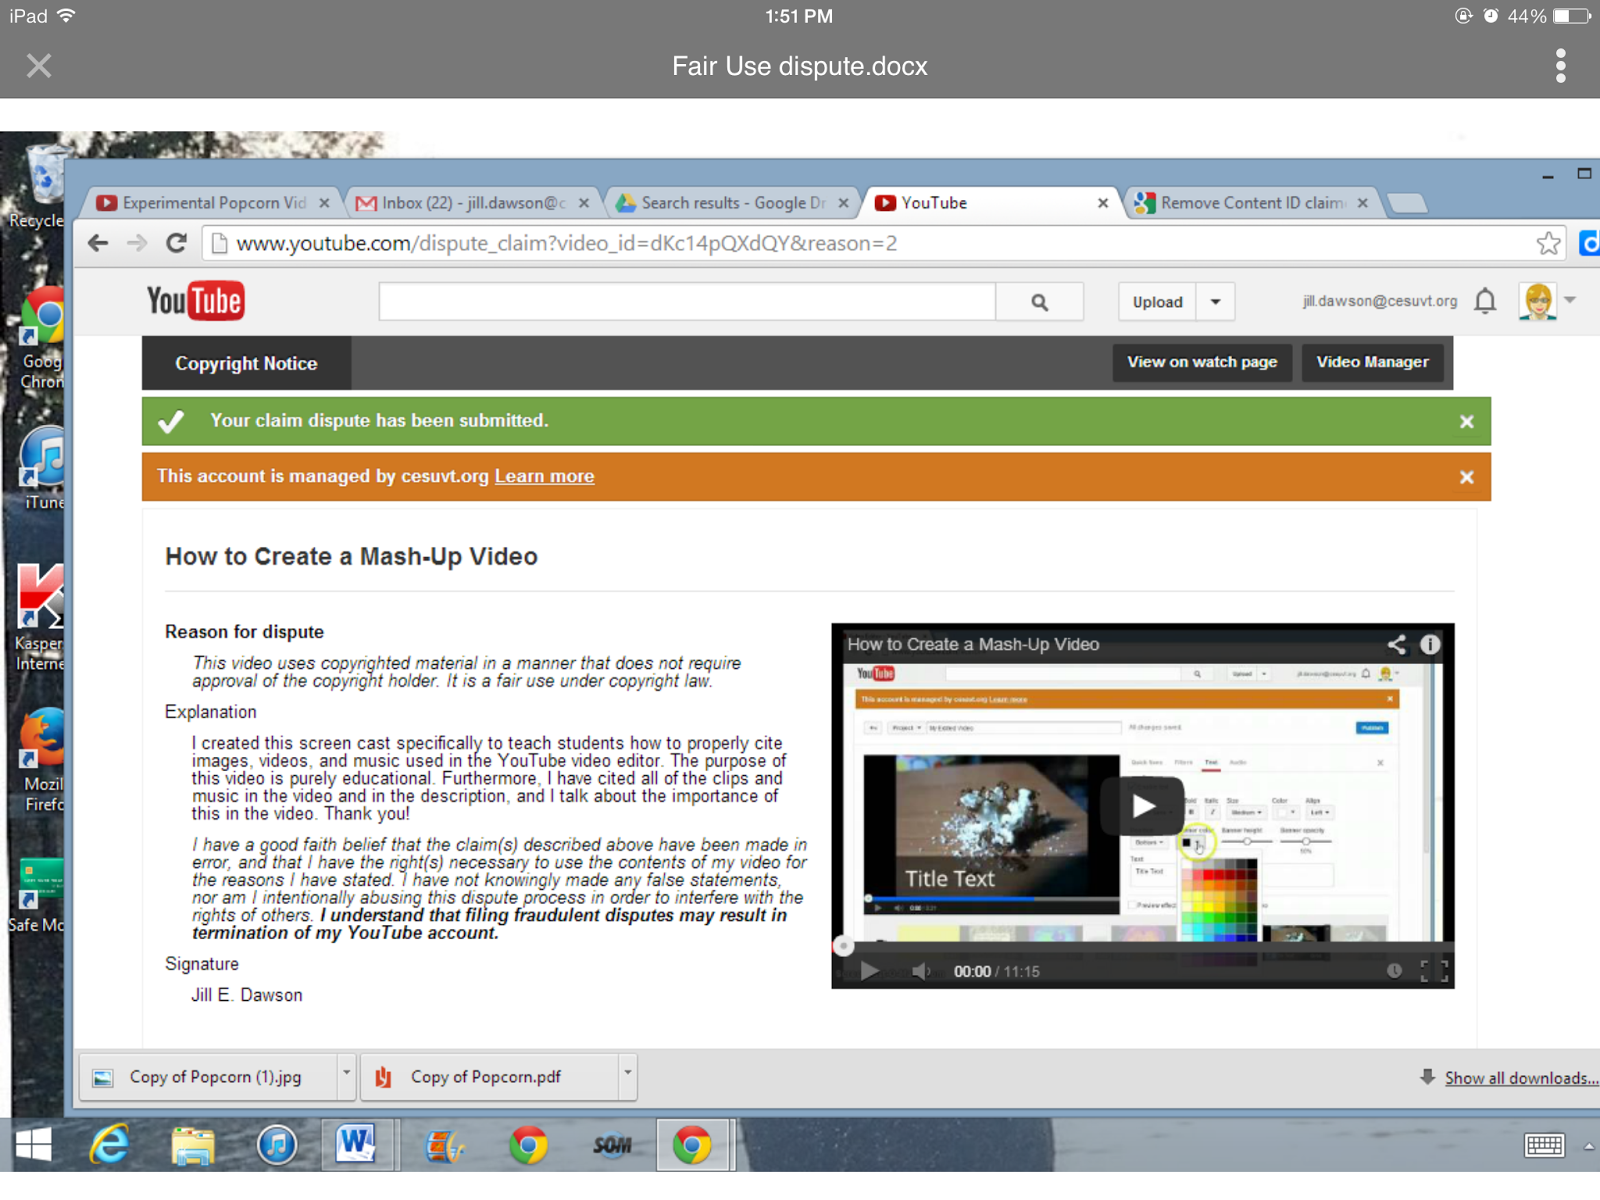Screen dimensions: 1600x1200
Task: Launch Internet Explorer from taskbar
Action: tap(109, 1145)
